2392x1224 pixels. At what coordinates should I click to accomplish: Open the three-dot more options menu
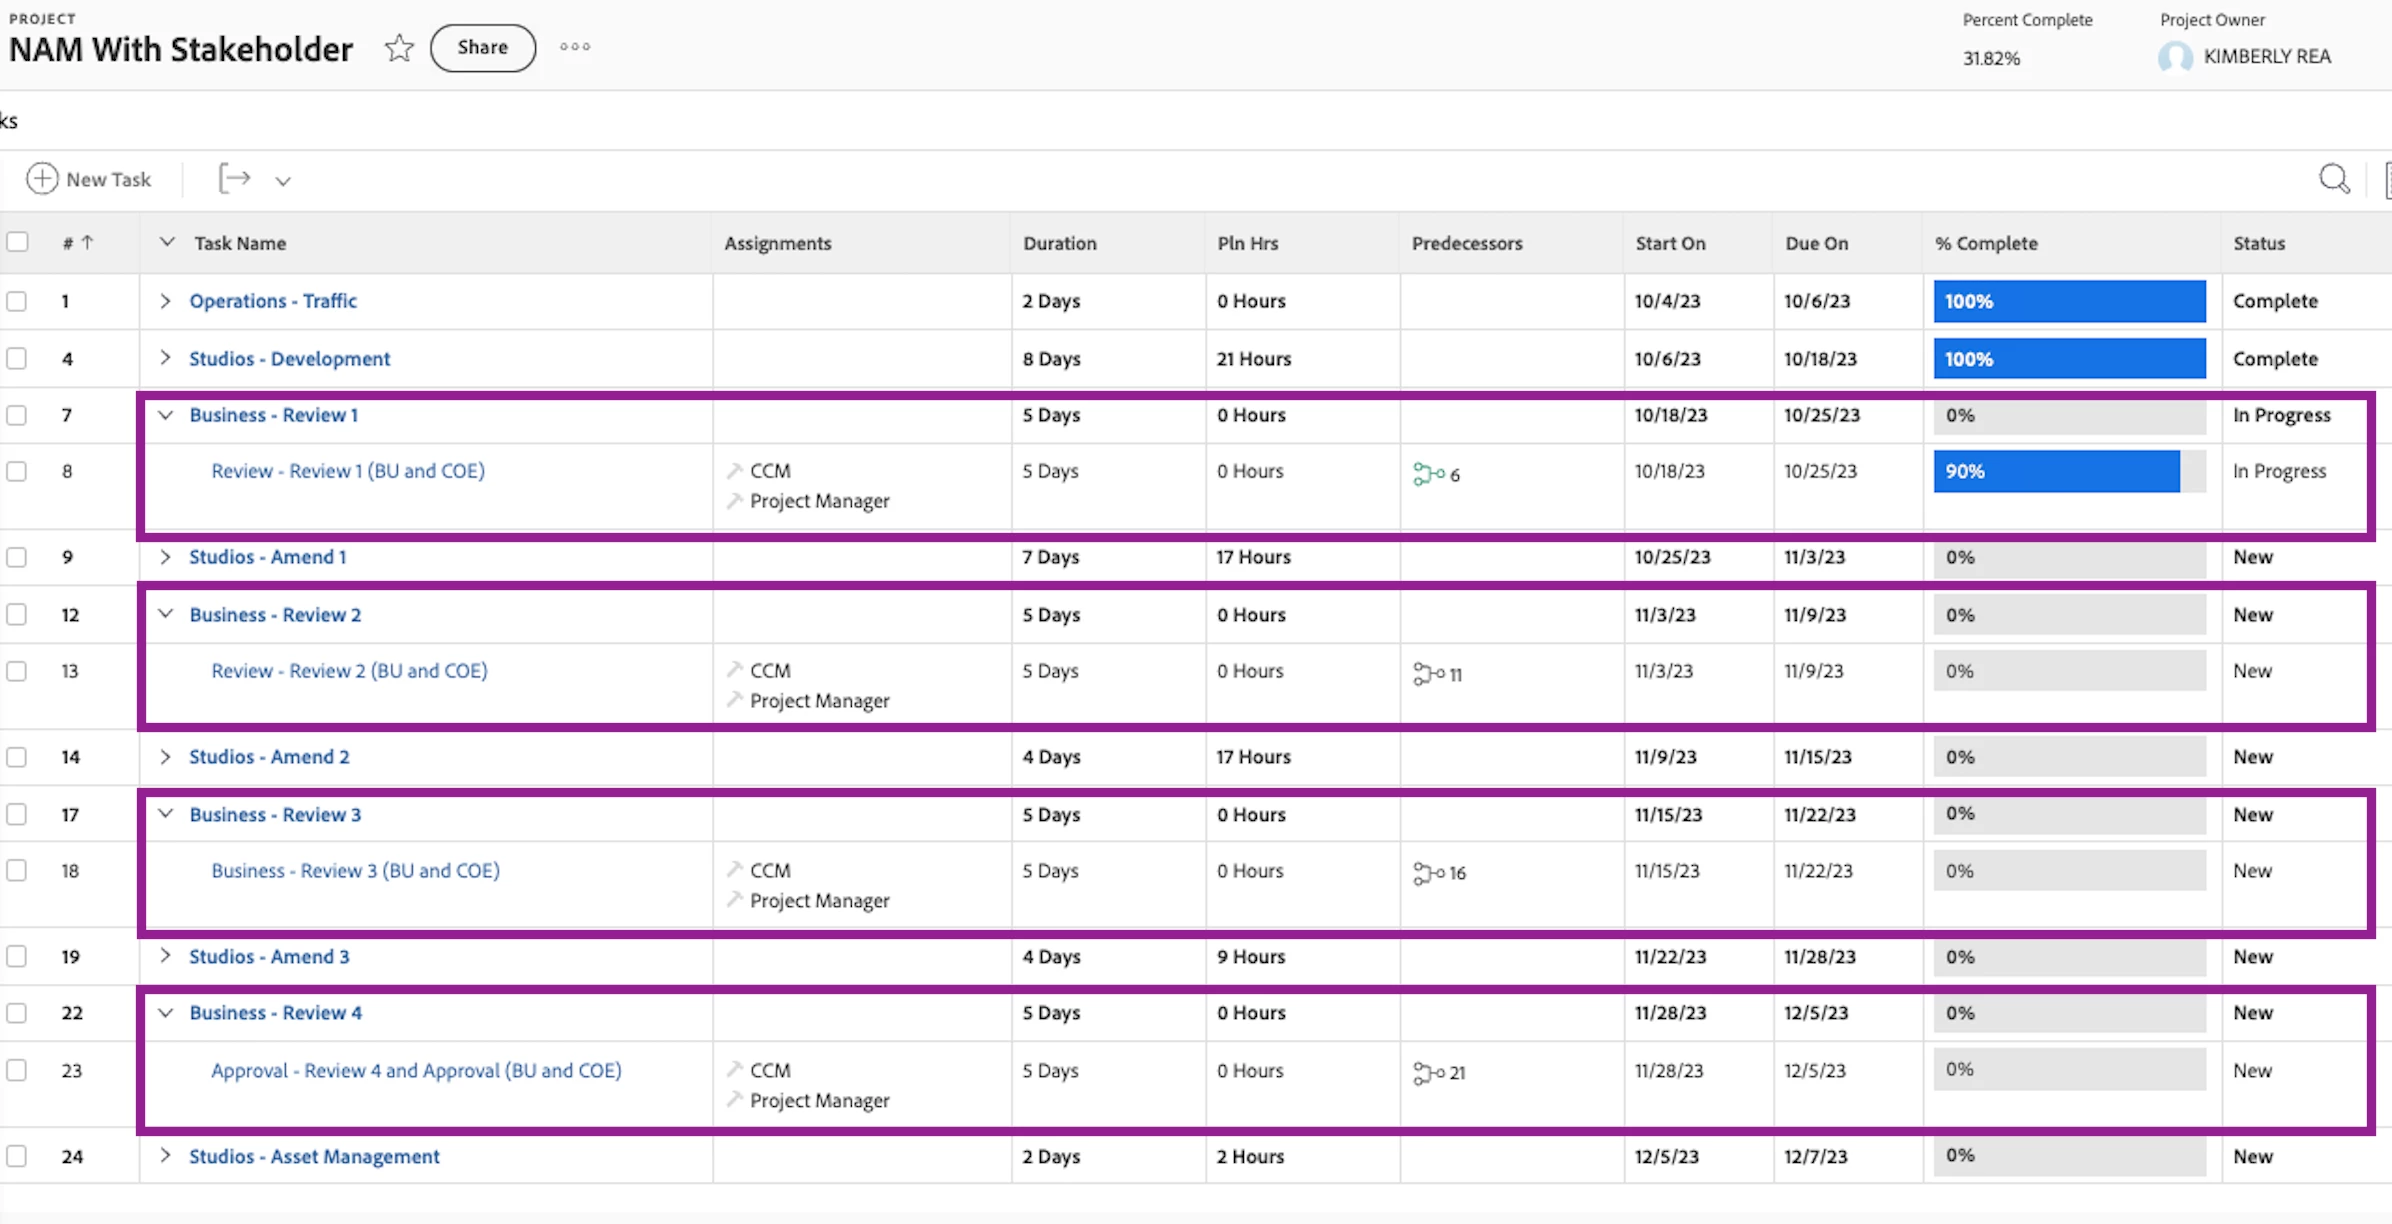tap(575, 47)
